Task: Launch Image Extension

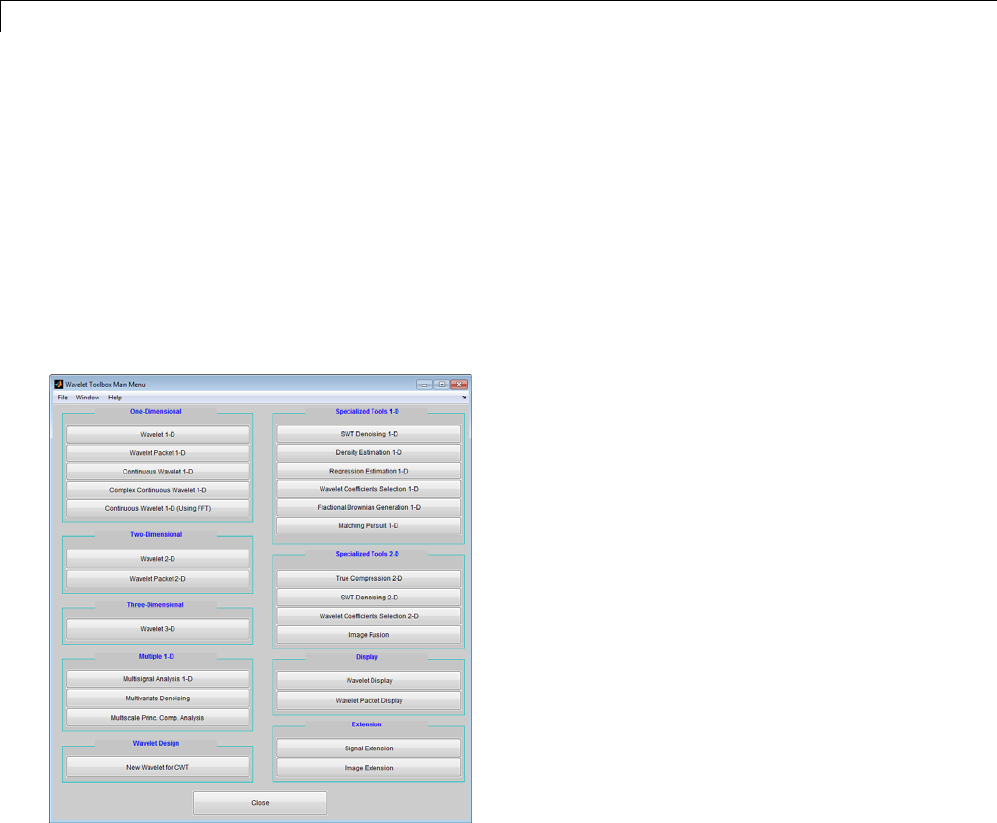Action: 369,768
